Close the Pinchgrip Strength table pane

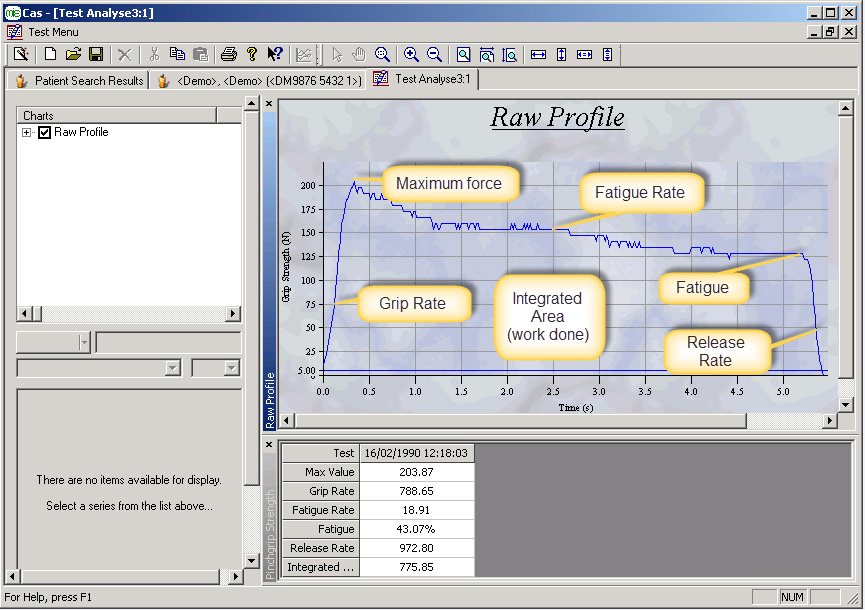[x=269, y=444]
